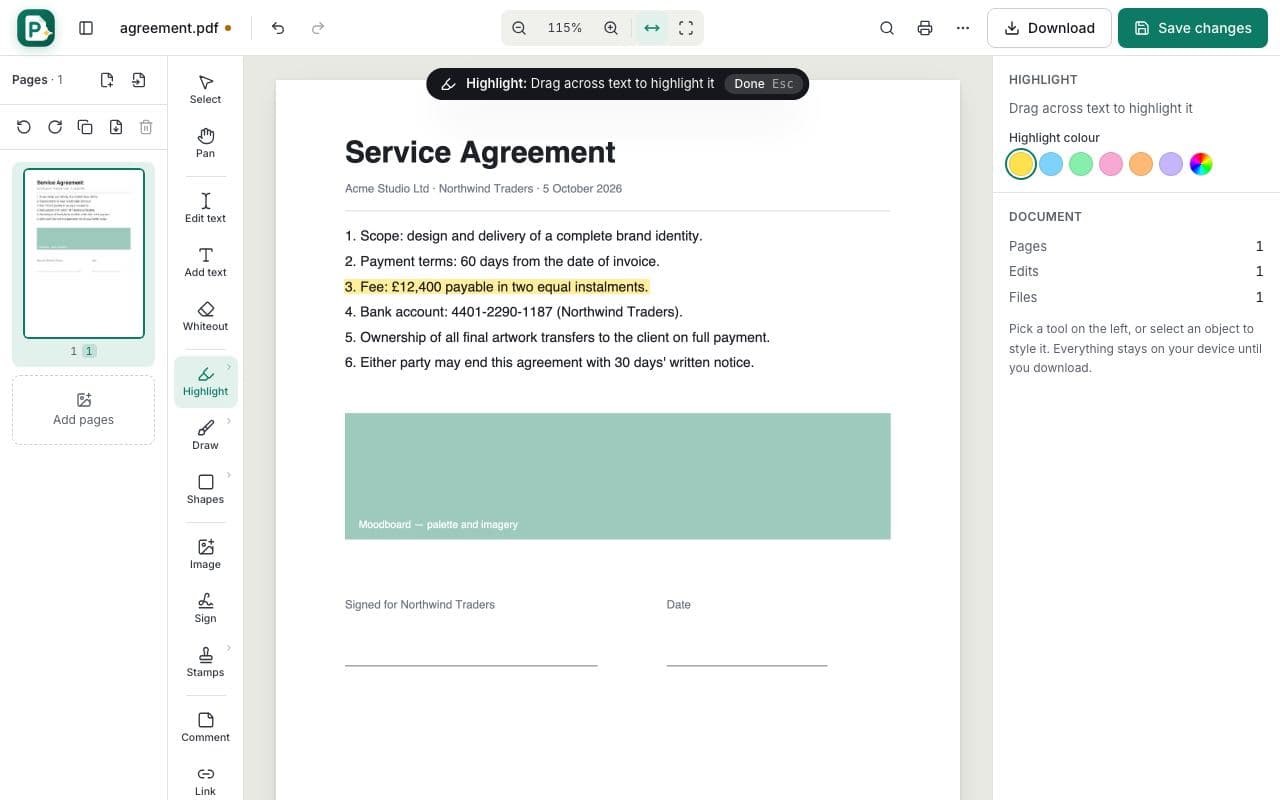Expand Draw tool options chevron
Image resolution: width=1280 pixels, height=800 pixels.
click(229, 421)
